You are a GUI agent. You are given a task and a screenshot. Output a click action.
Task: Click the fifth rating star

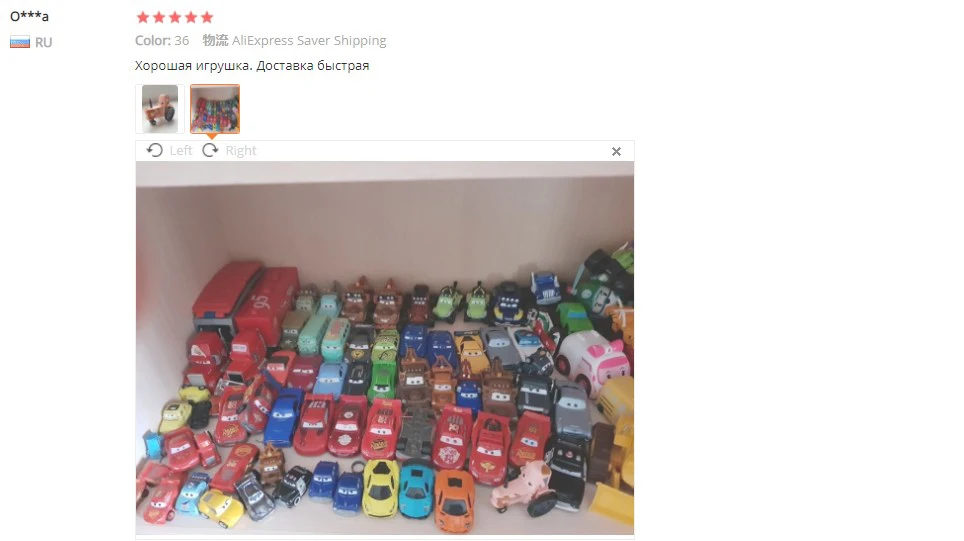tap(207, 17)
